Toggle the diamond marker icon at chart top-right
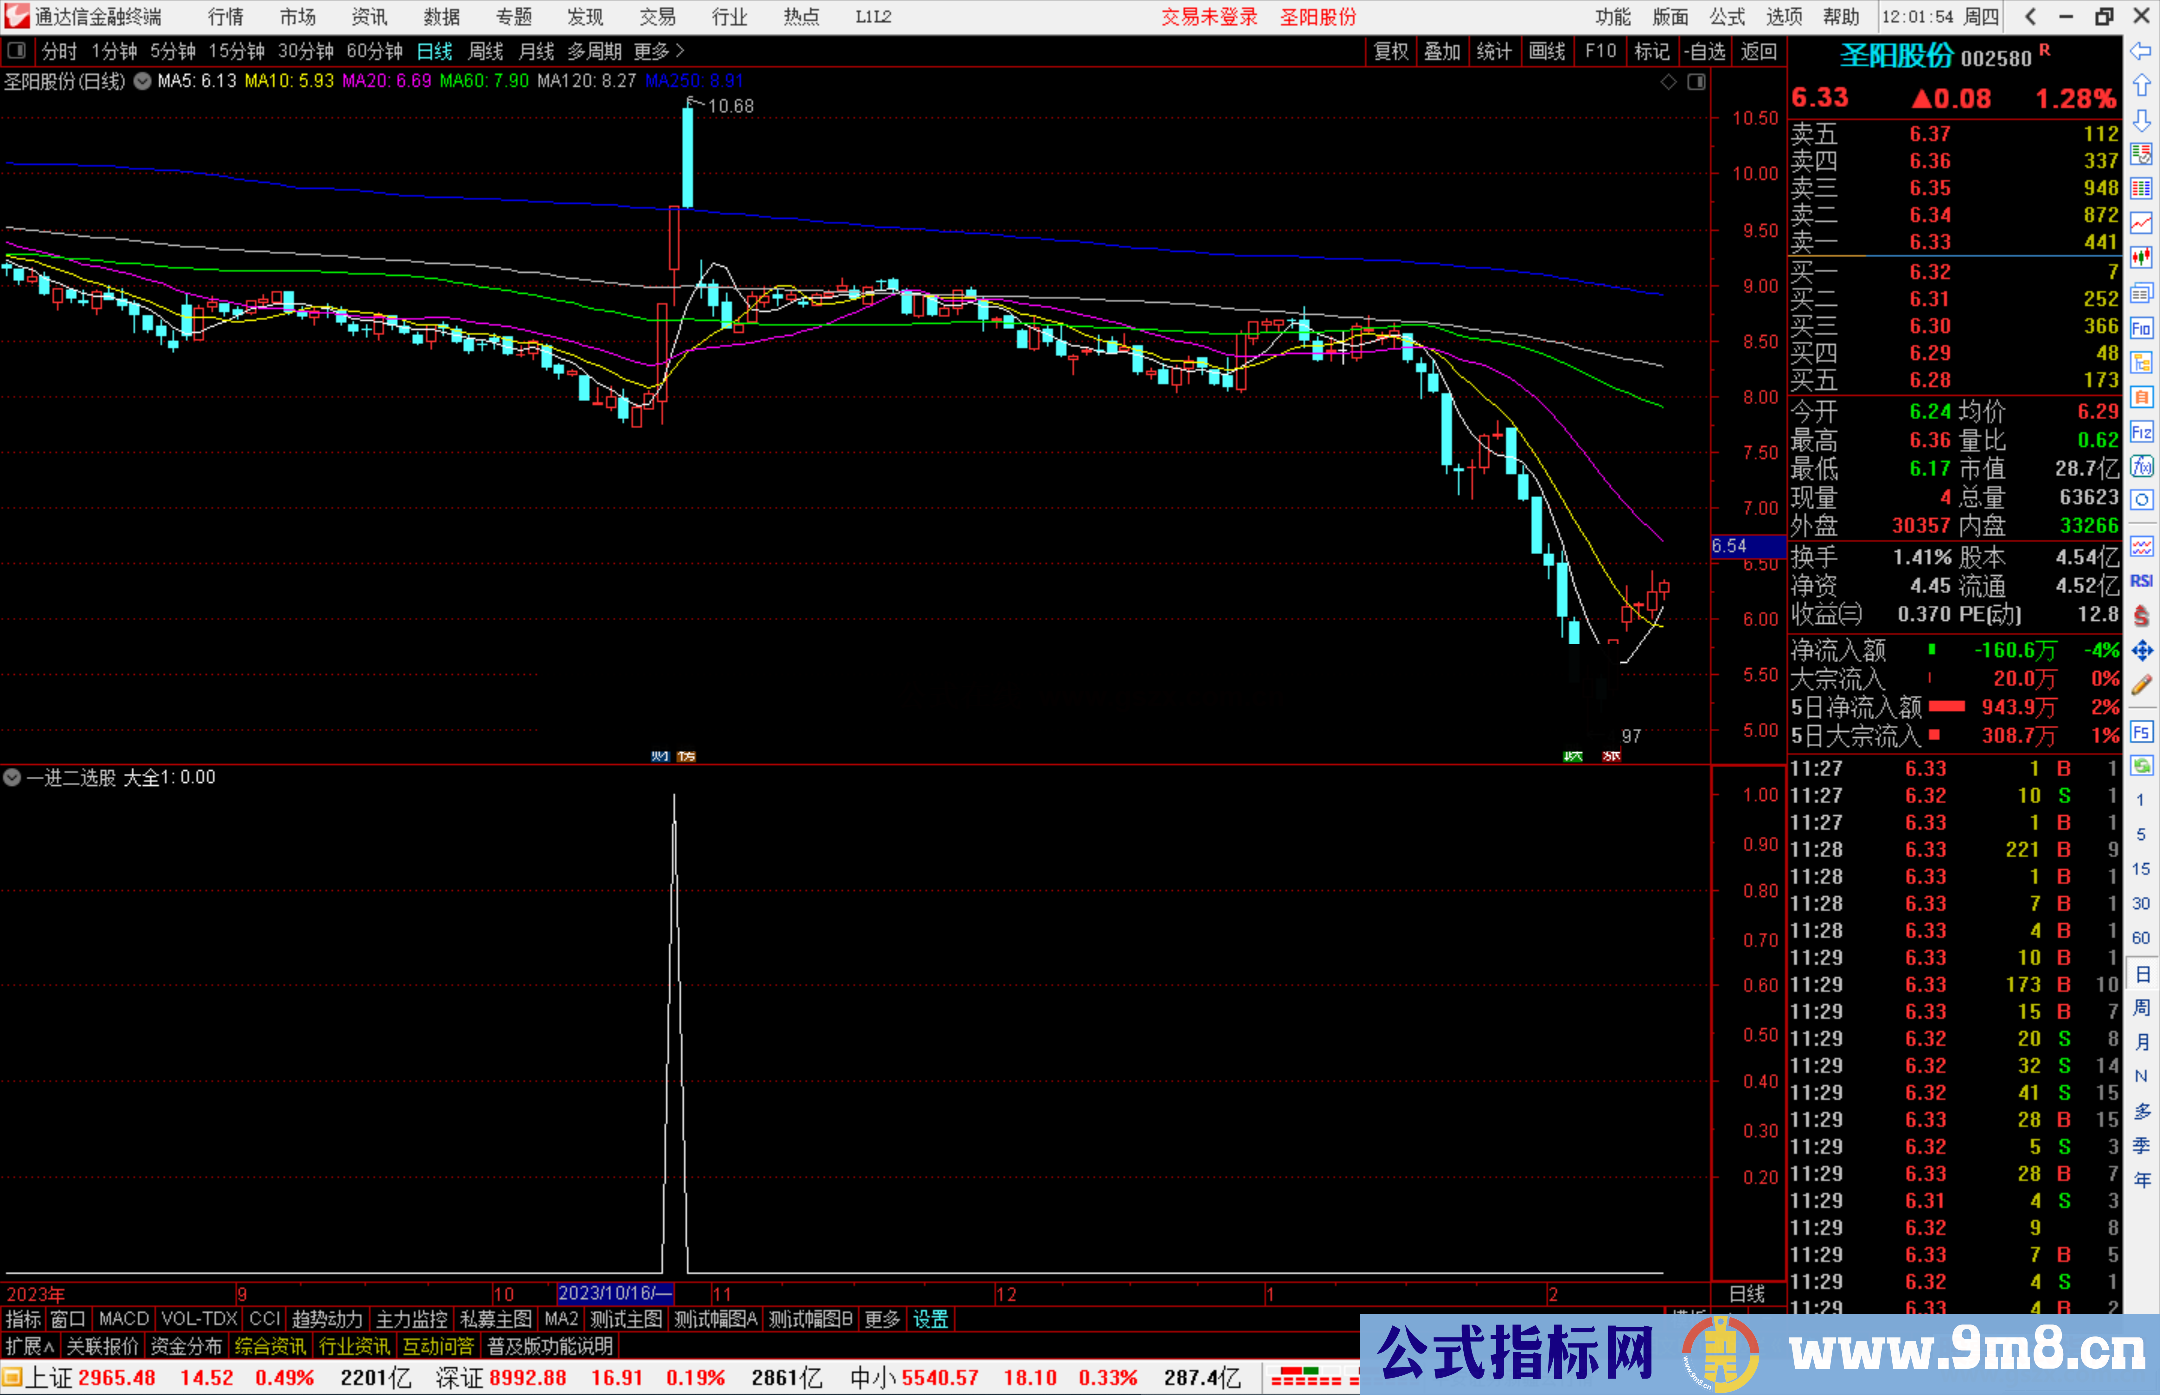This screenshot has height=1395, width=2160. coord(1668,82)
